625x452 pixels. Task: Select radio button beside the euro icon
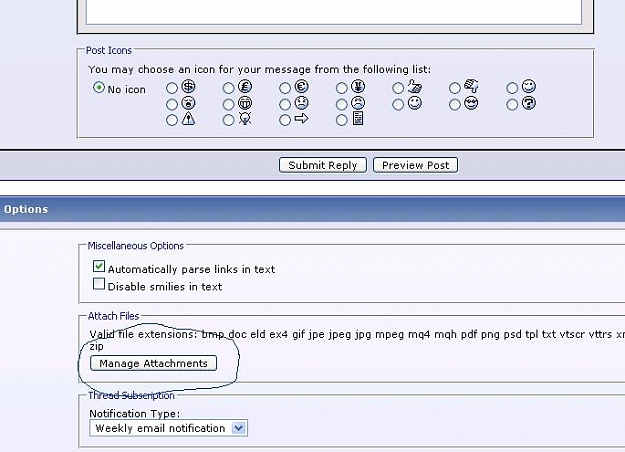coord(285,88)
